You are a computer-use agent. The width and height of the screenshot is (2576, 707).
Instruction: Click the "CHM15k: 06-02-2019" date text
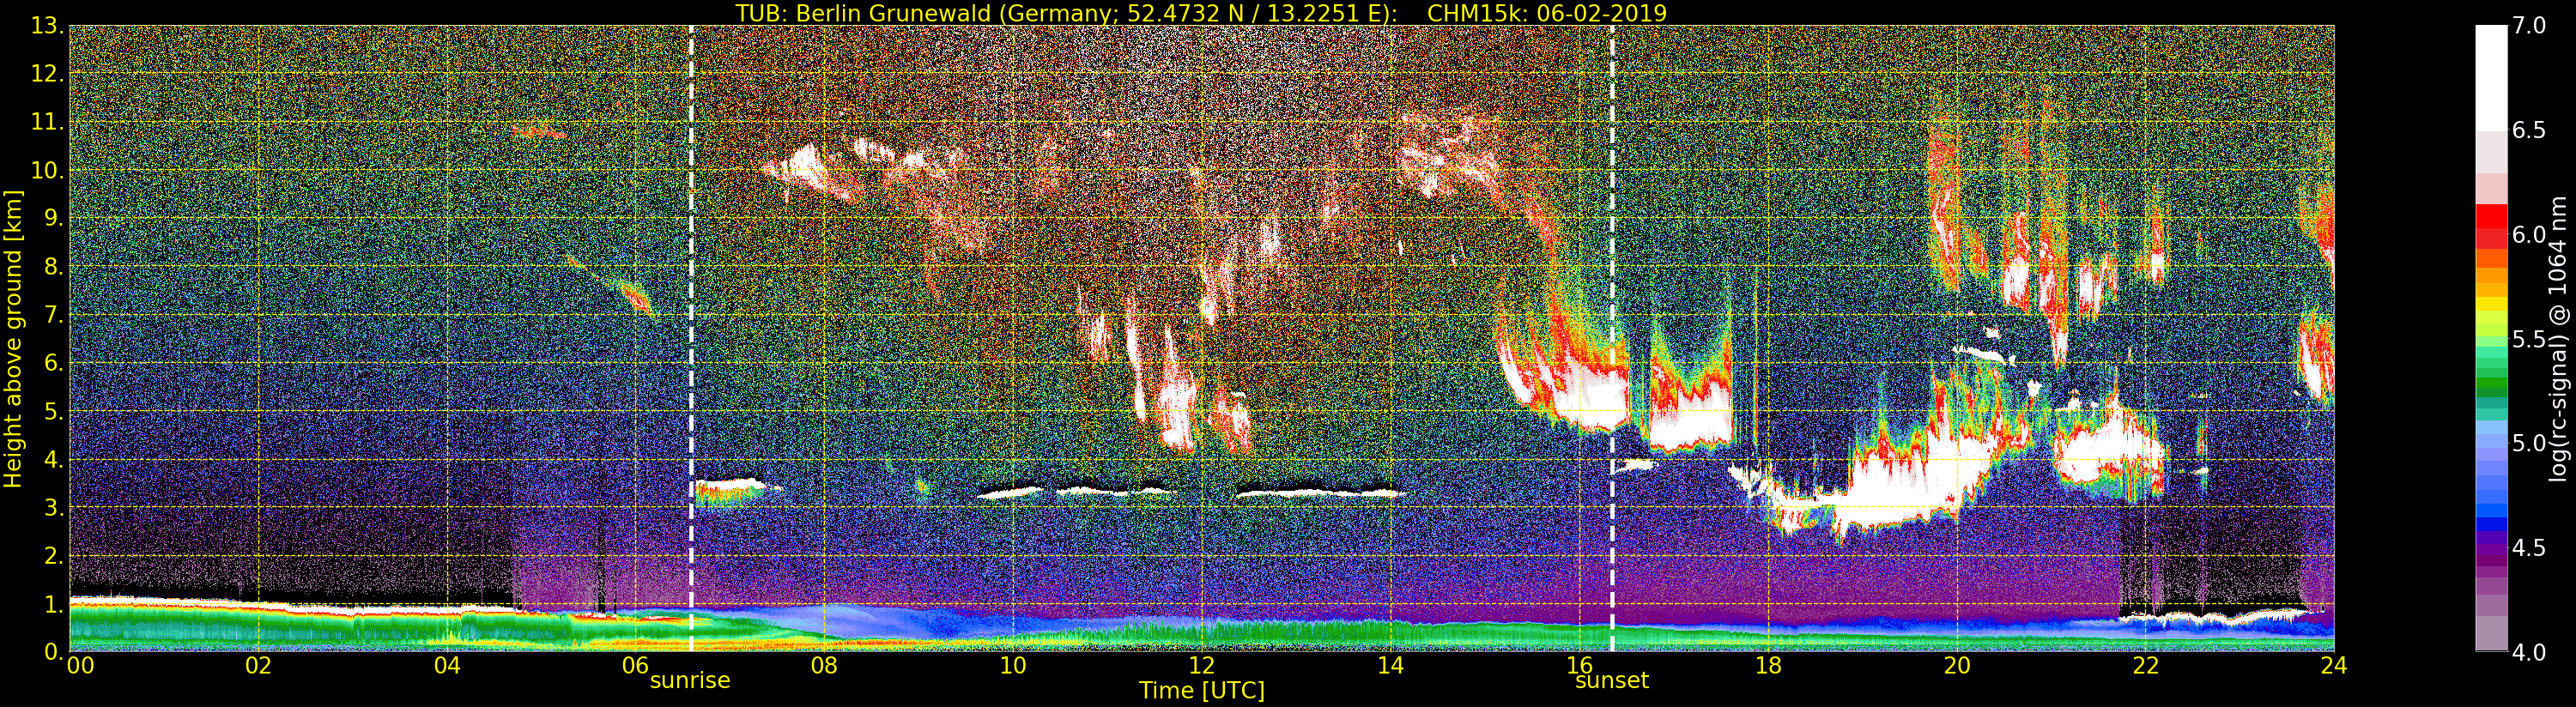pyautogui.click(x=1547, y=13)
